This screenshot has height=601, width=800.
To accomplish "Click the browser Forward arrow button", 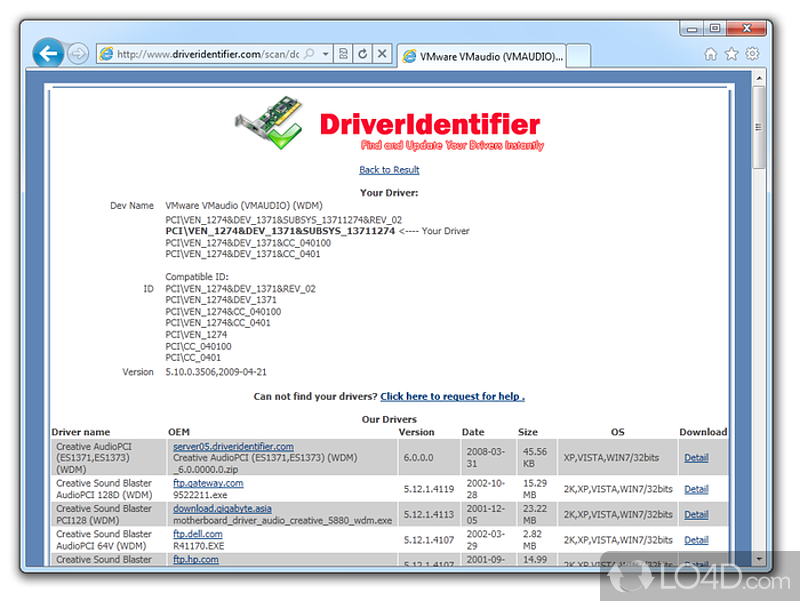I will (79, 54).
